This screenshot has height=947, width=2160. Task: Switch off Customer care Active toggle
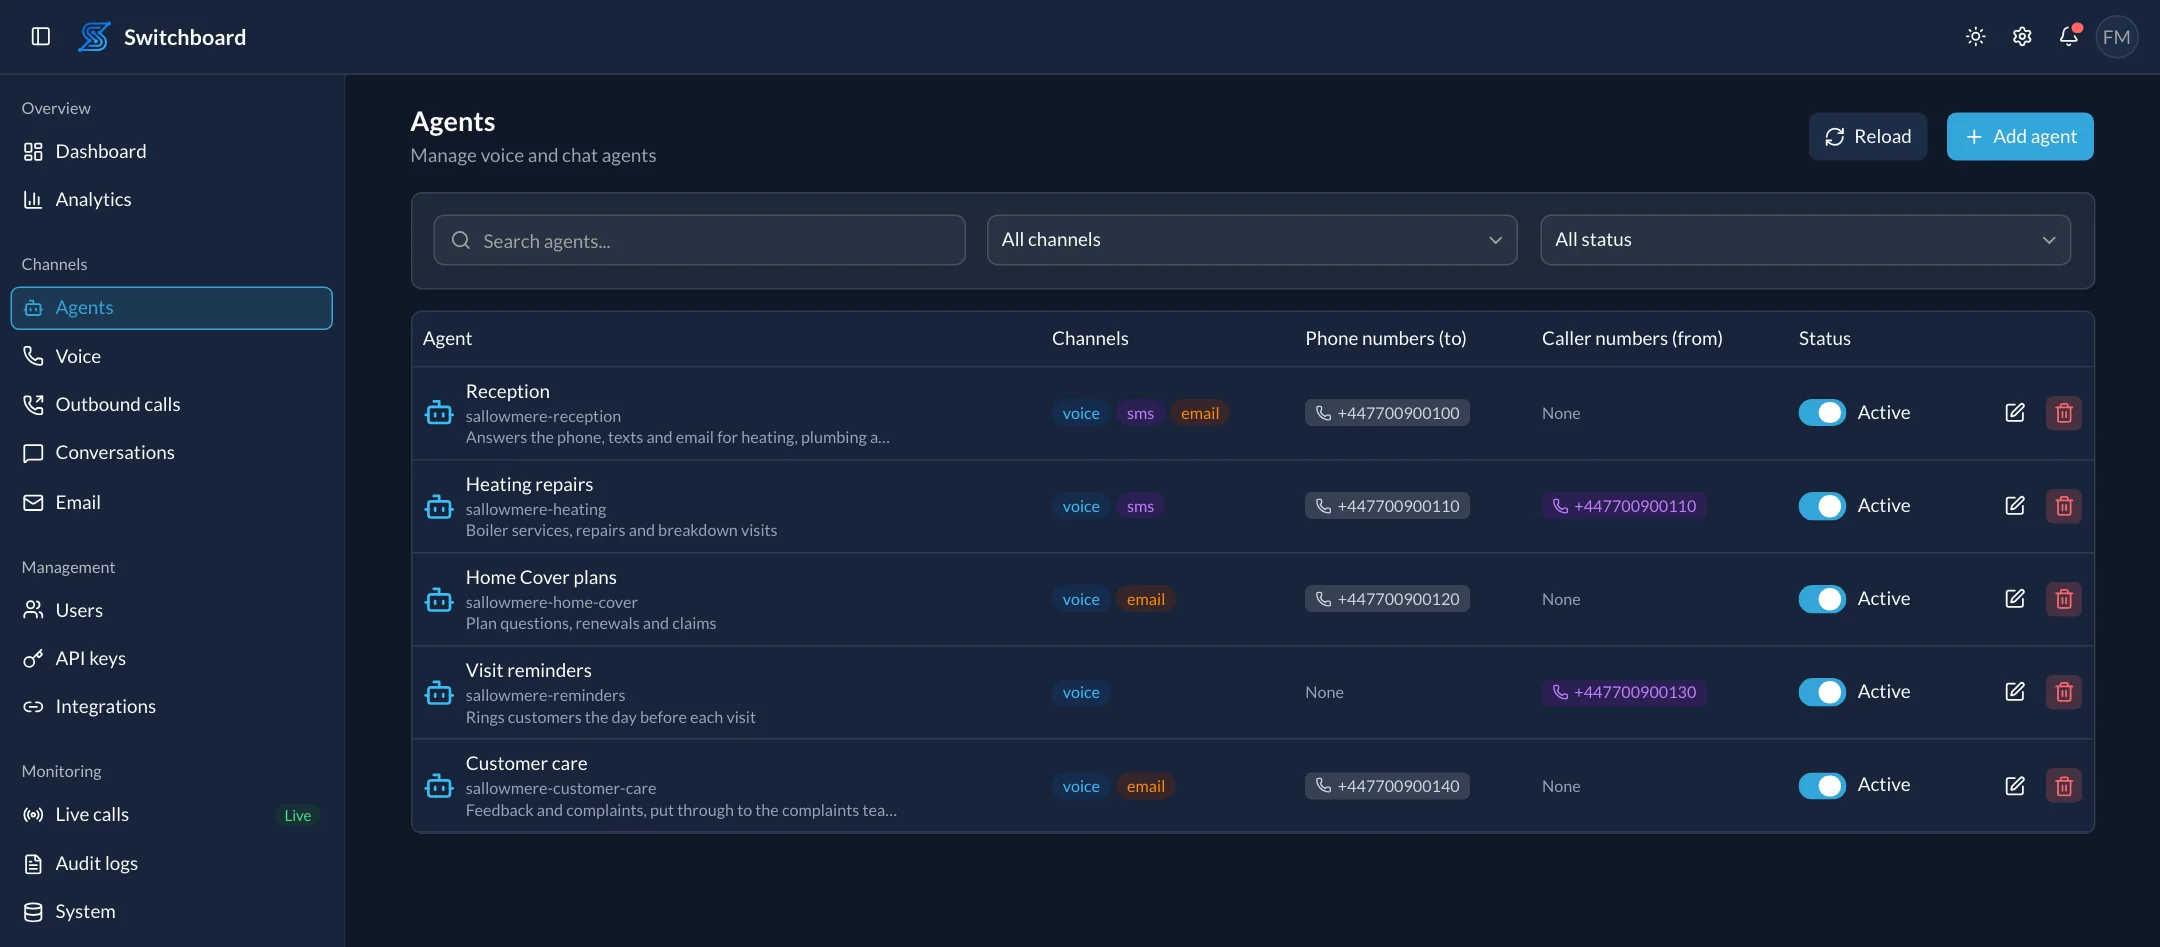(x=1822, y=786)
